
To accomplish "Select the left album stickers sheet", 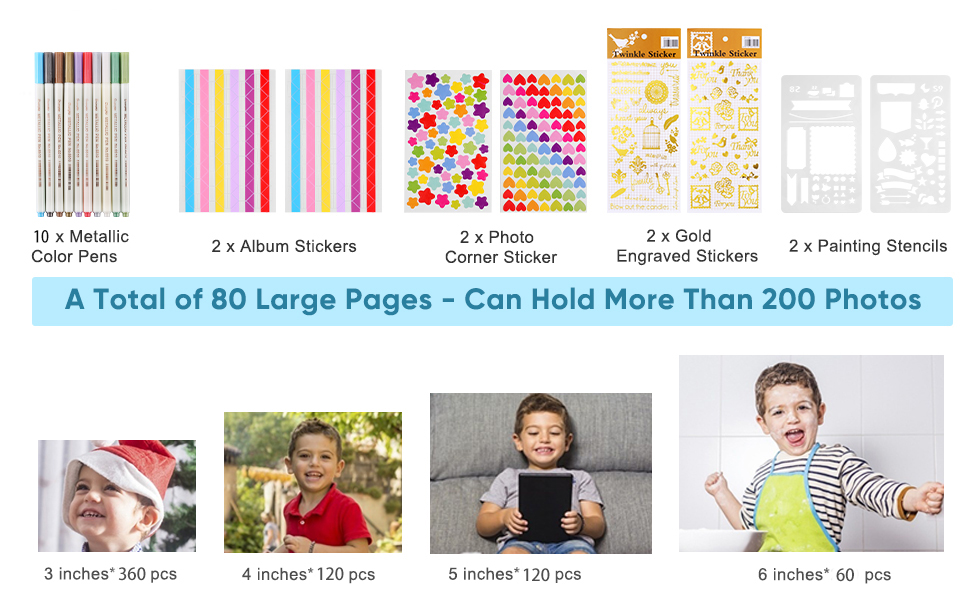I will click(227, 140).
